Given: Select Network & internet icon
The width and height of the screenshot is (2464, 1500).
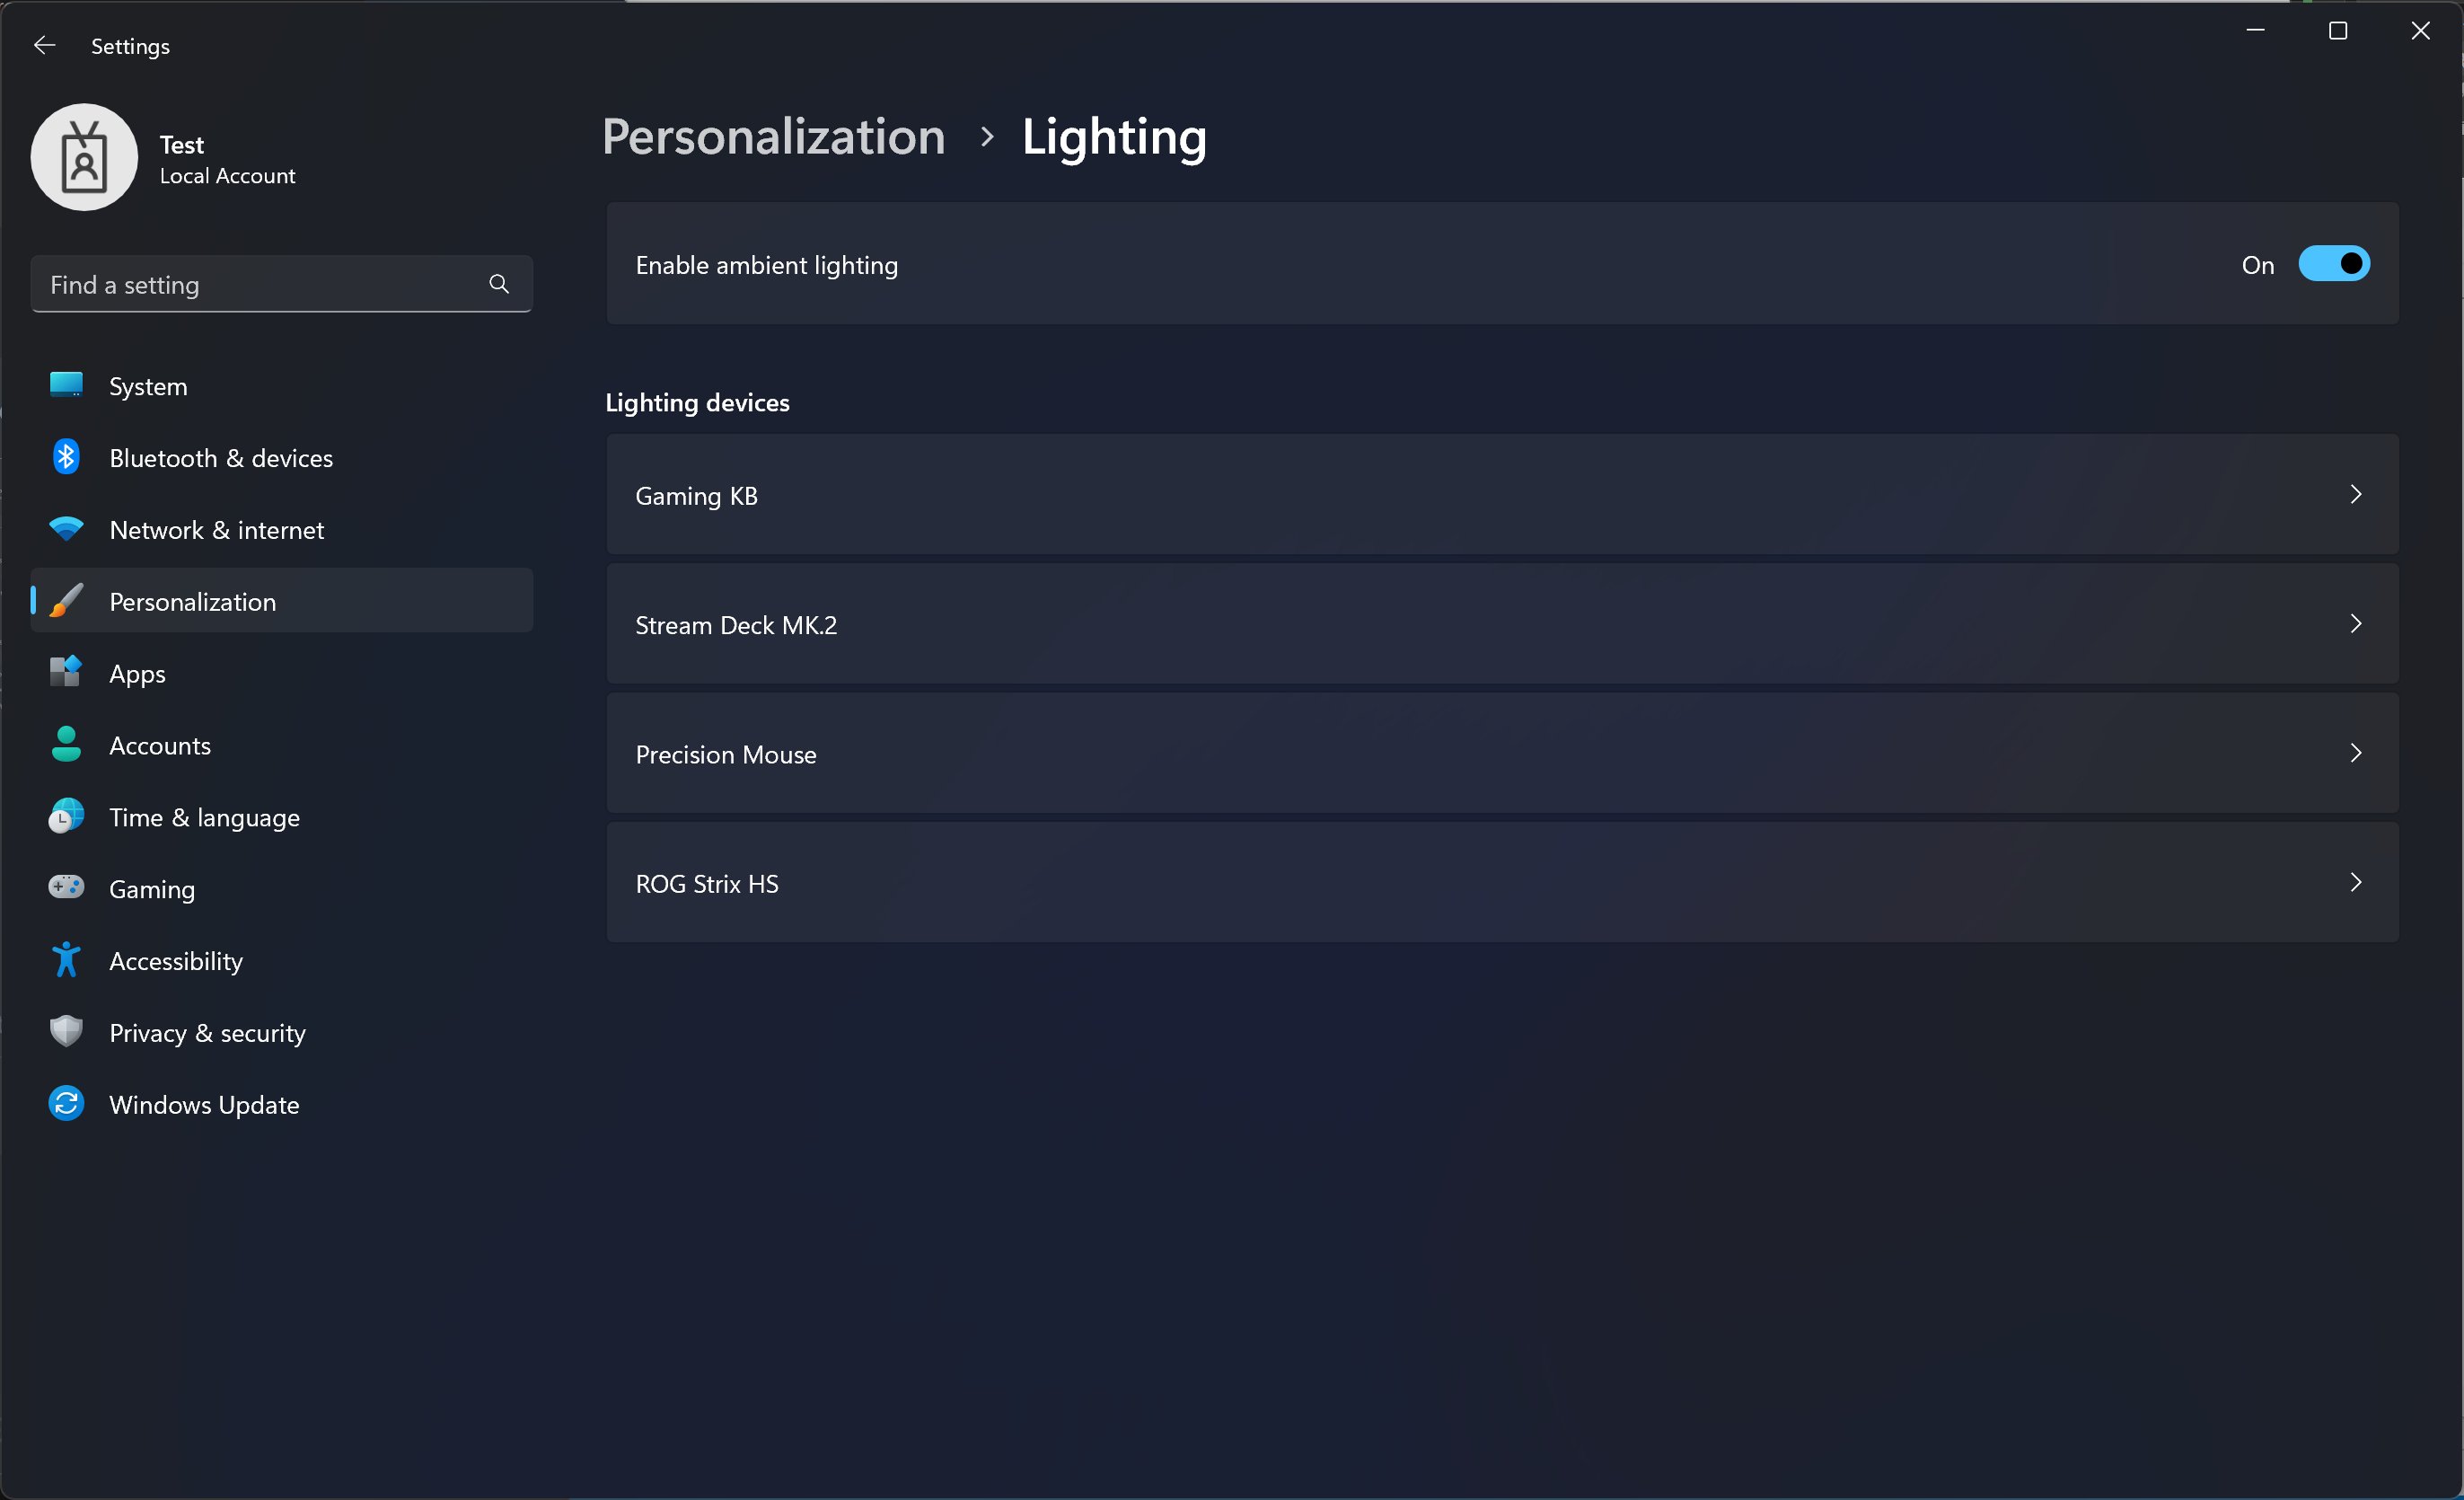Looking at the screenshot, I should [x=66, y=530].
